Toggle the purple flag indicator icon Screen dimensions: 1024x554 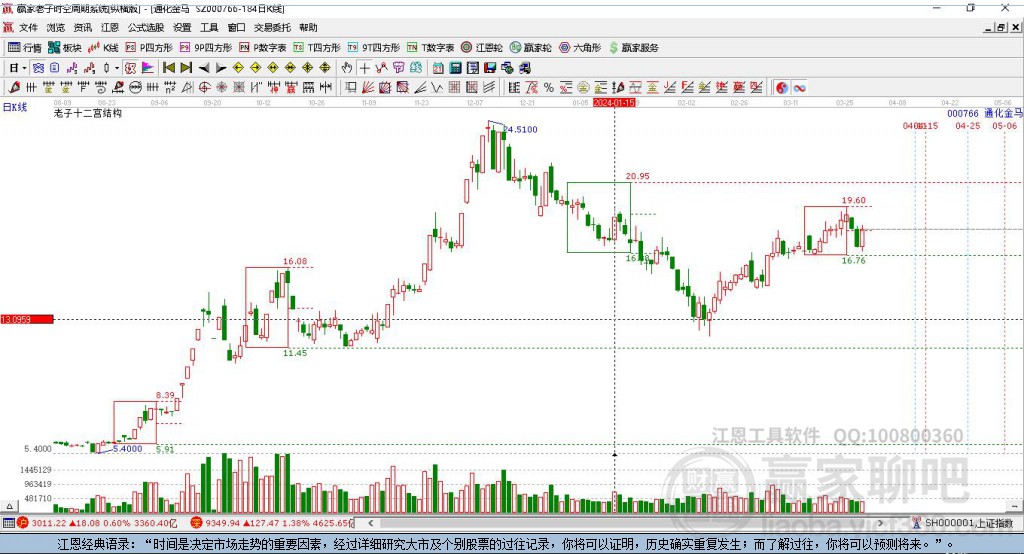148,67
